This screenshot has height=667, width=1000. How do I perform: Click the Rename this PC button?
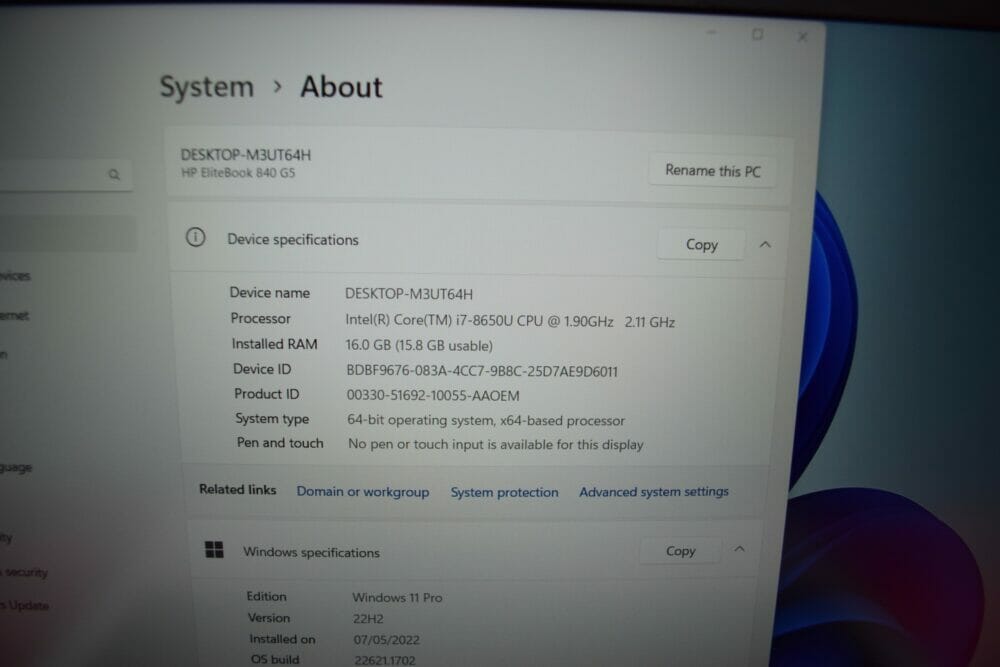712,170
